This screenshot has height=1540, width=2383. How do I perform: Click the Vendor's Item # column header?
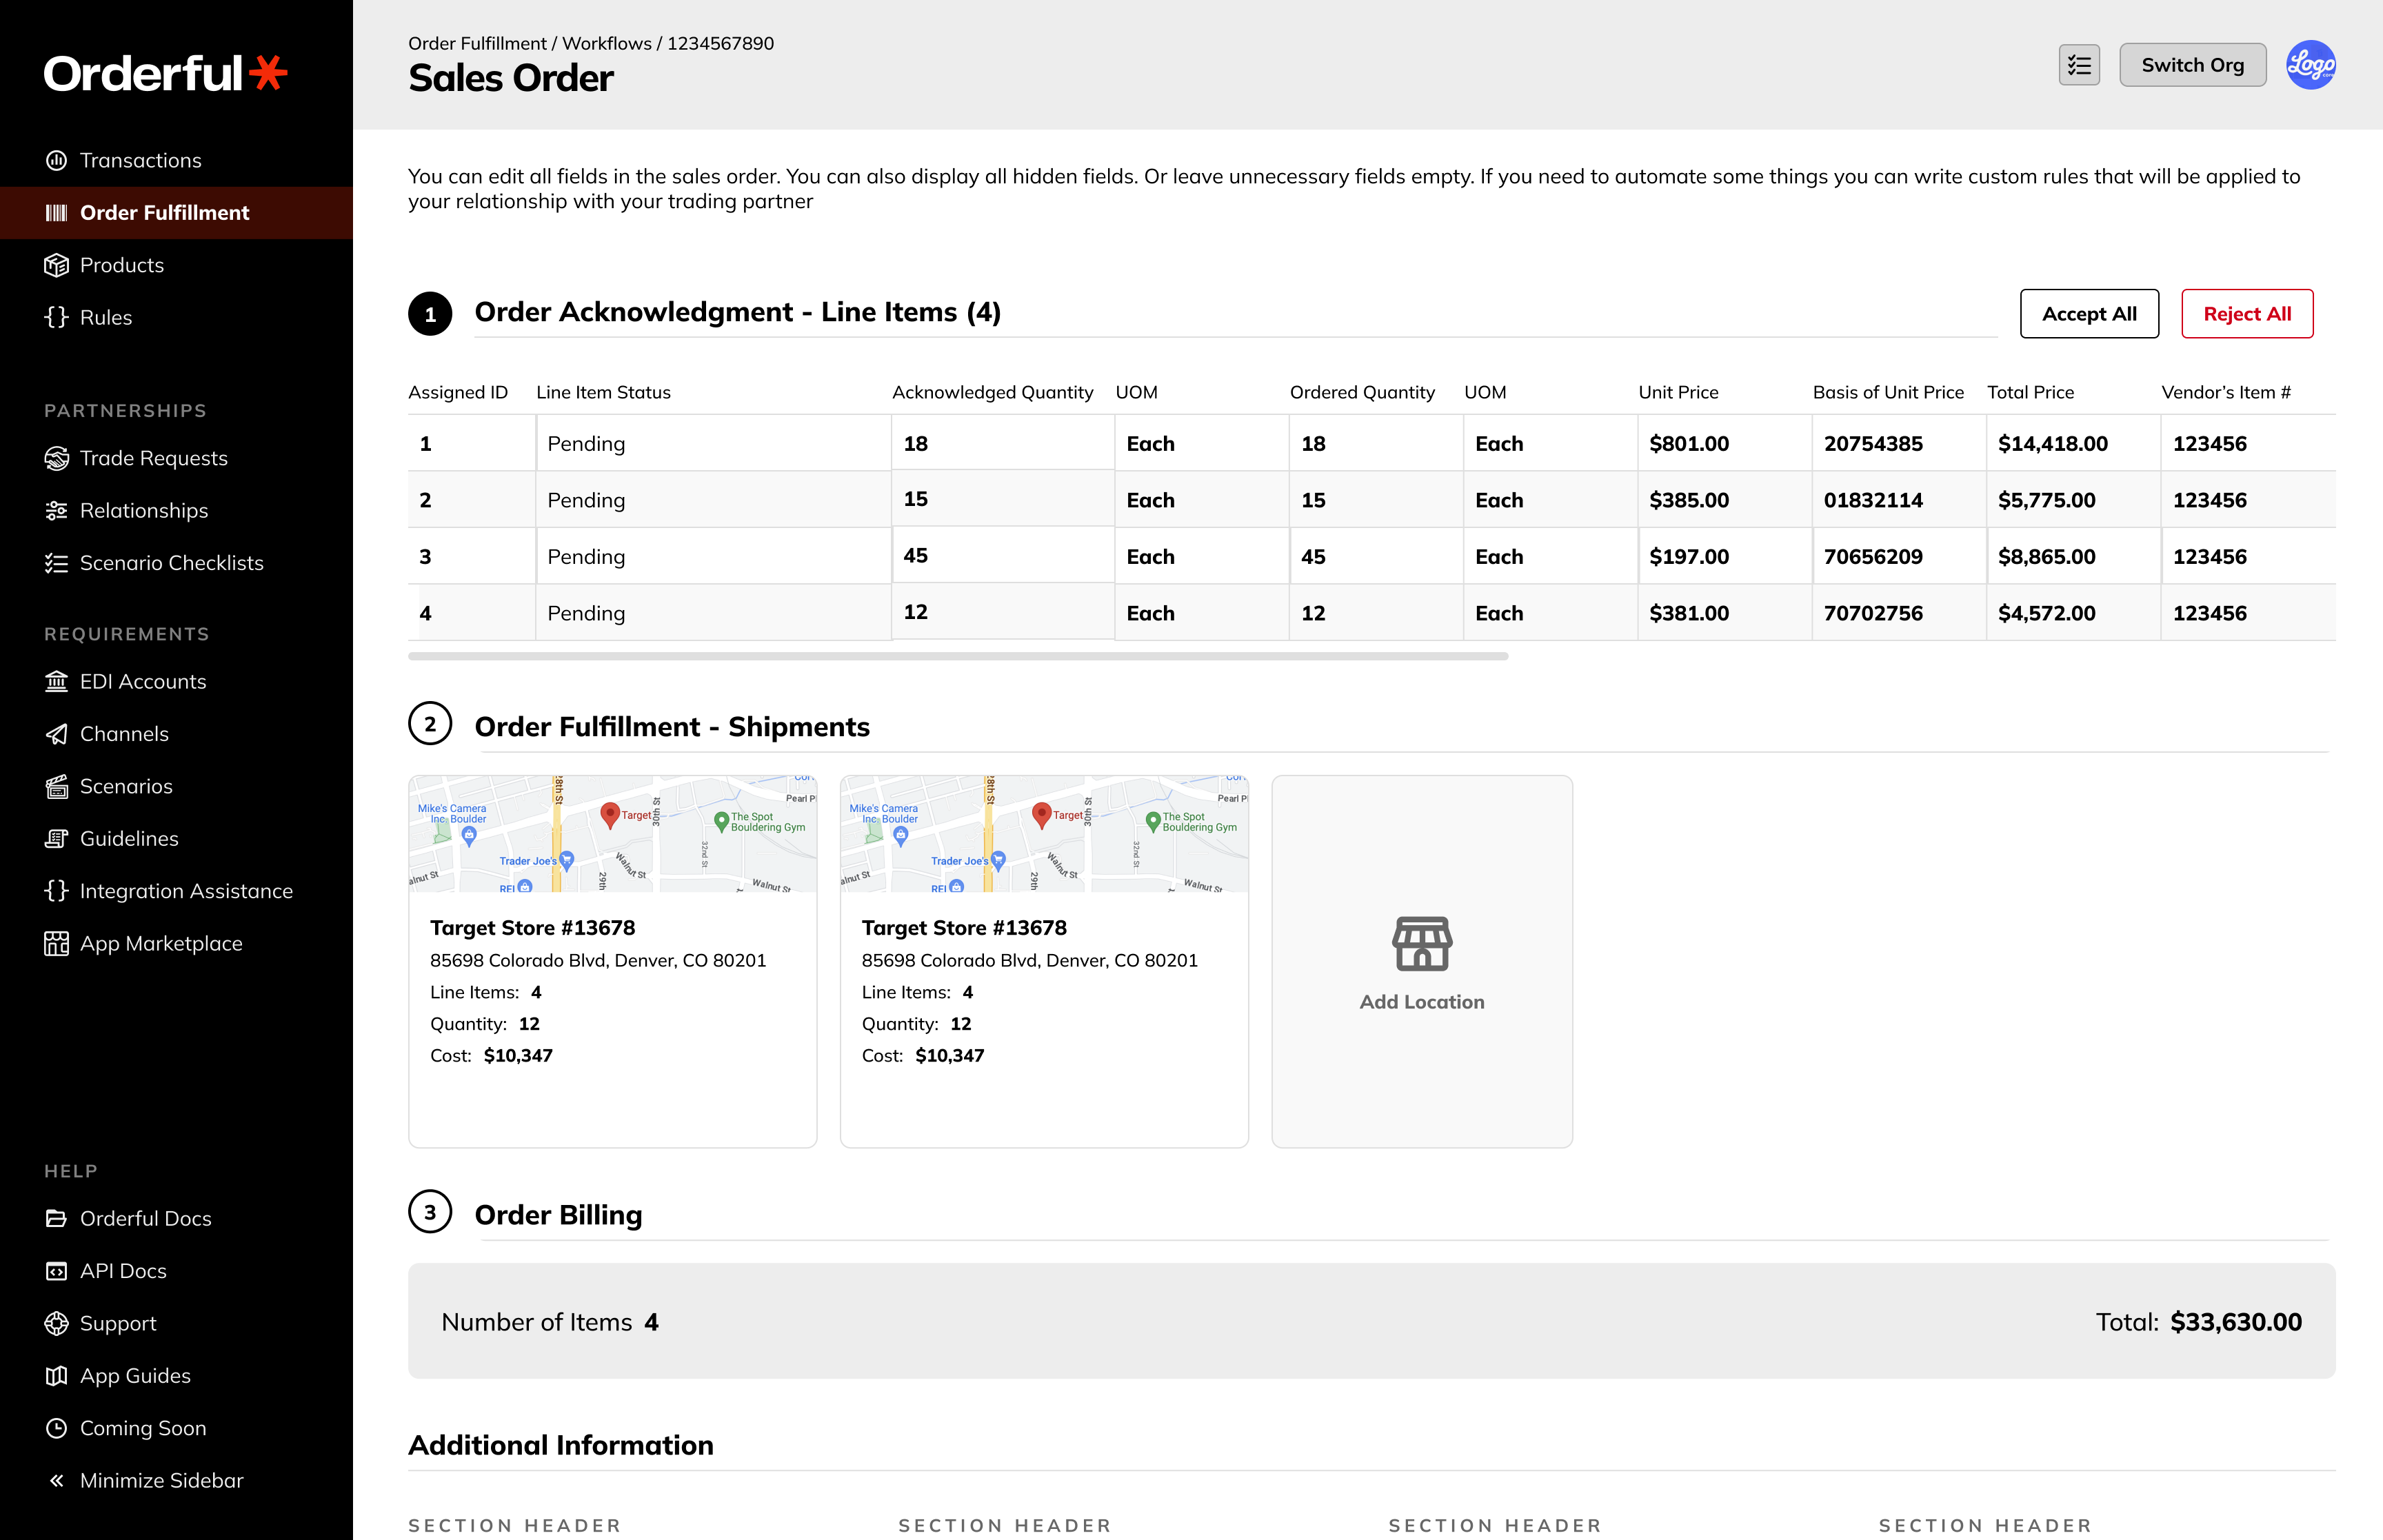click(2226, 392)
